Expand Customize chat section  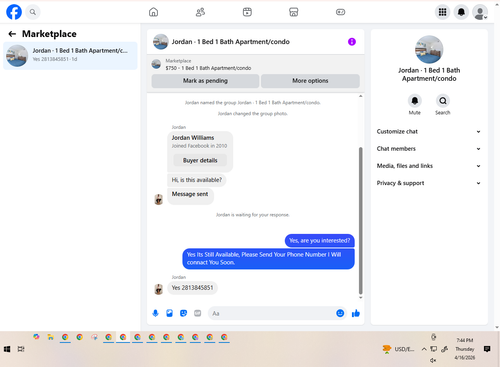tap(429, 132)
